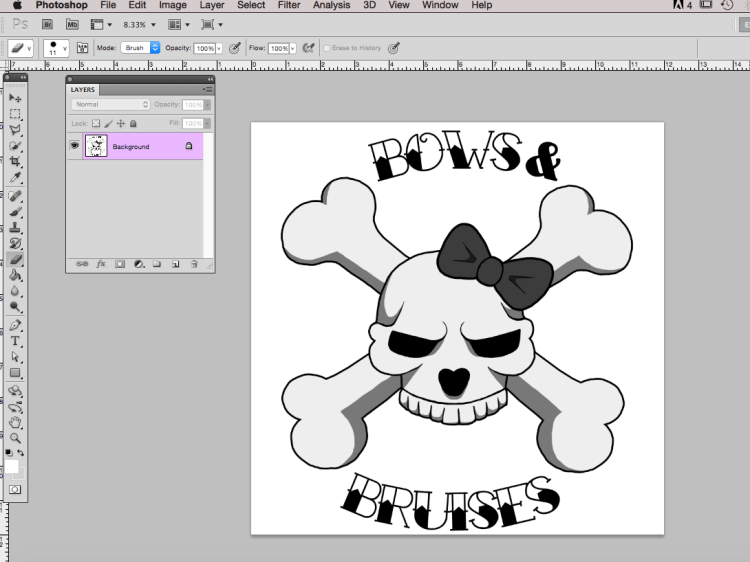Open the Image menu
Viewport: 750px width, 562px height.
coord(173,5)
